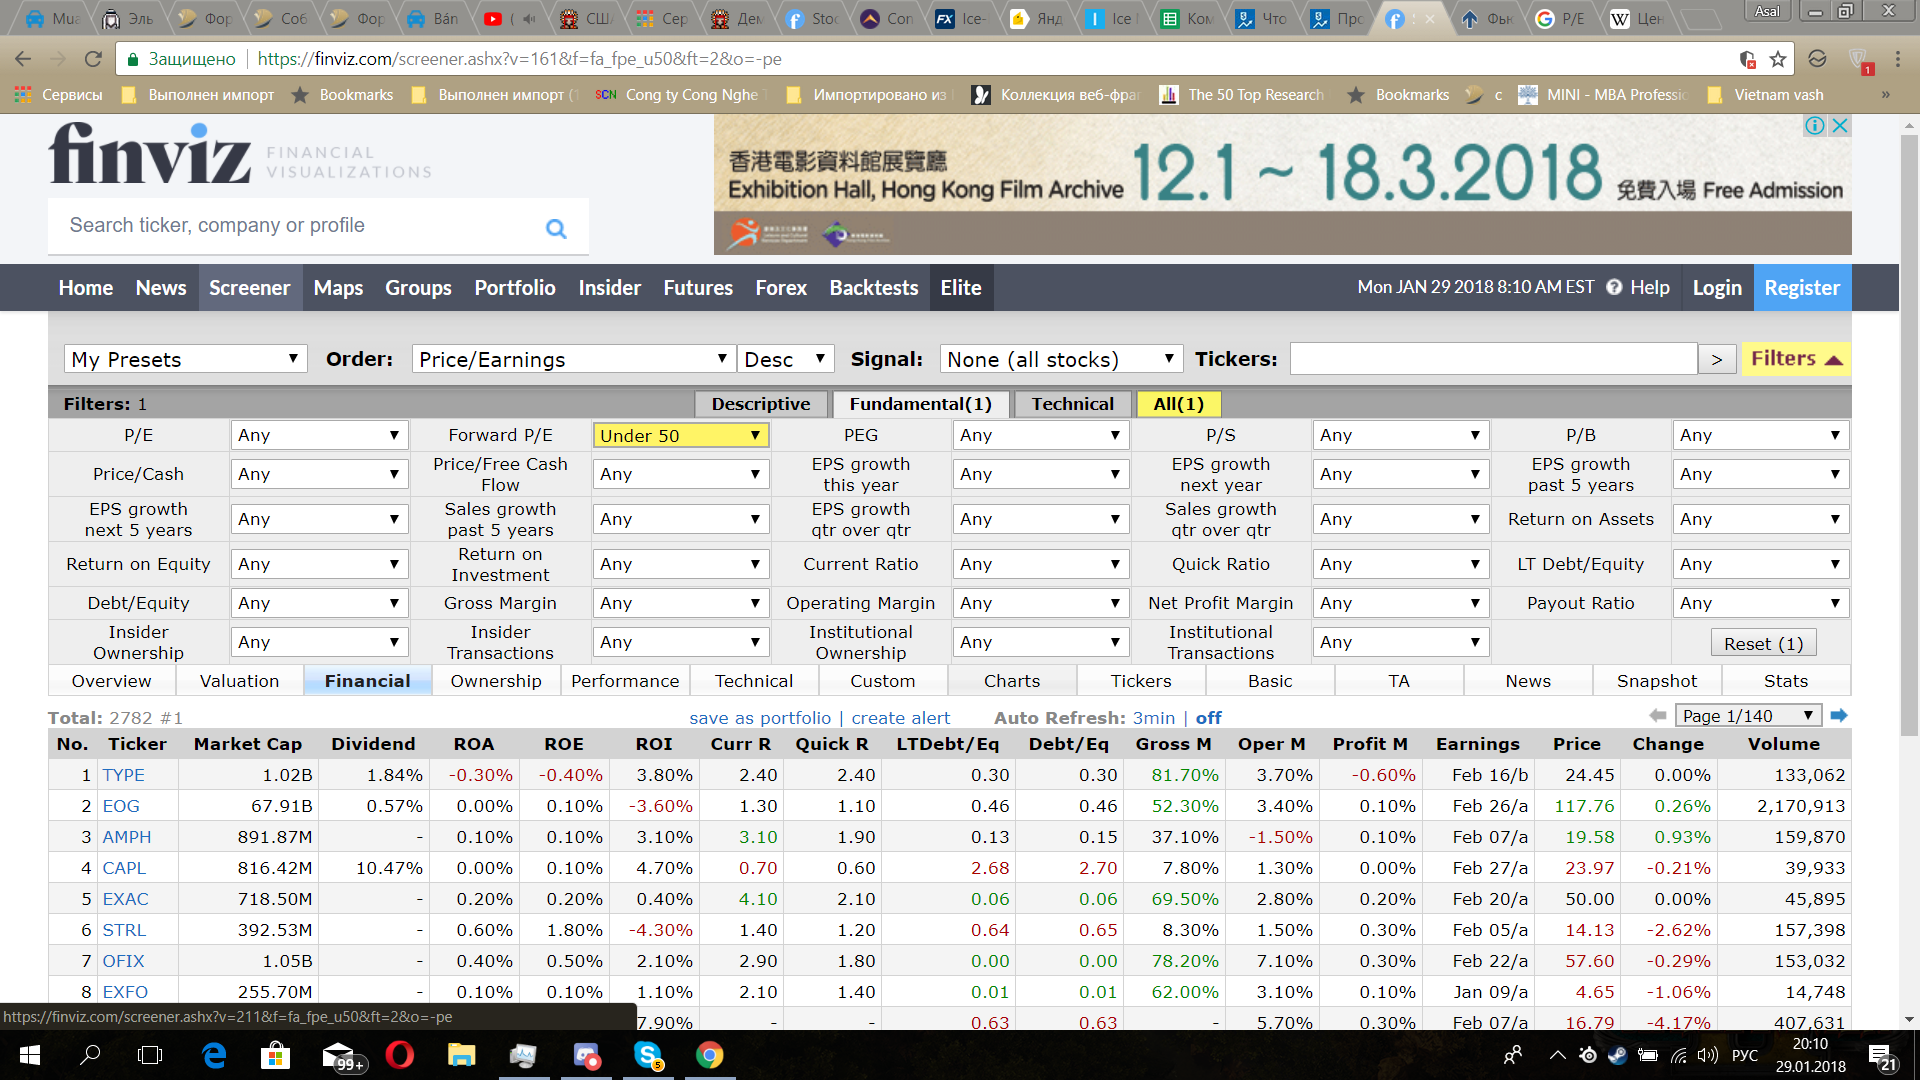Viewport: 1920px width, 1080px height.
Task: Open the EOG ticker link
Action: pyautogui.click(x=121, y=806)
